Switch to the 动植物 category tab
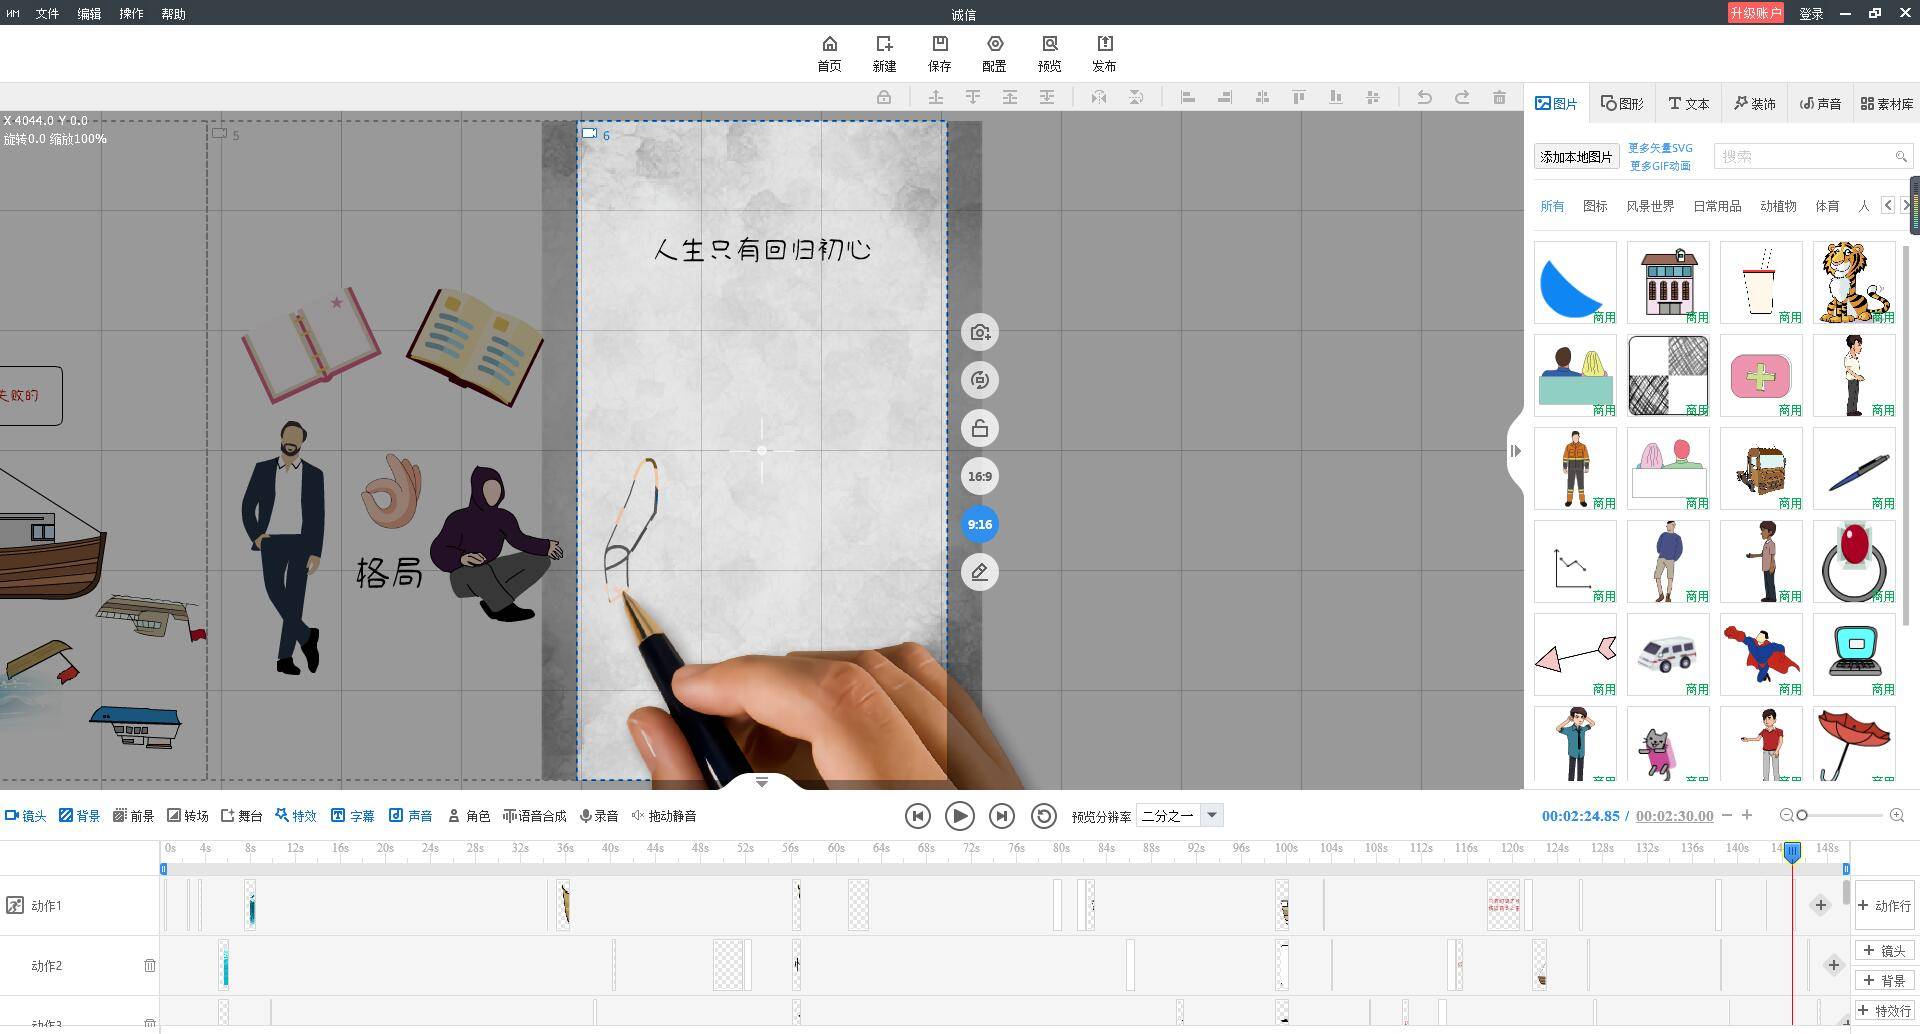The width and height of the screenshot is (1920, 1034). pyautogui.click(x=1778, y=206)
